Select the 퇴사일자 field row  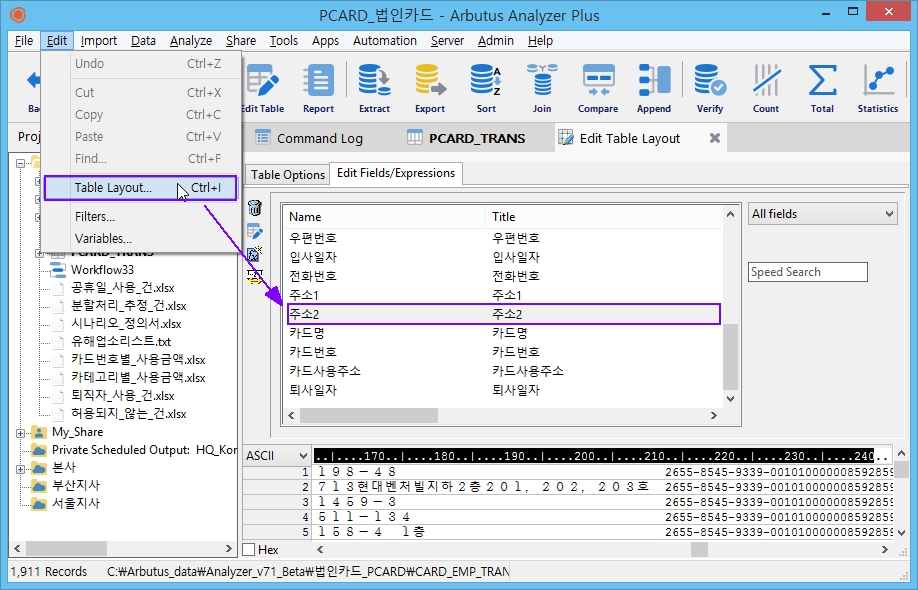click(x=503, y=390)
